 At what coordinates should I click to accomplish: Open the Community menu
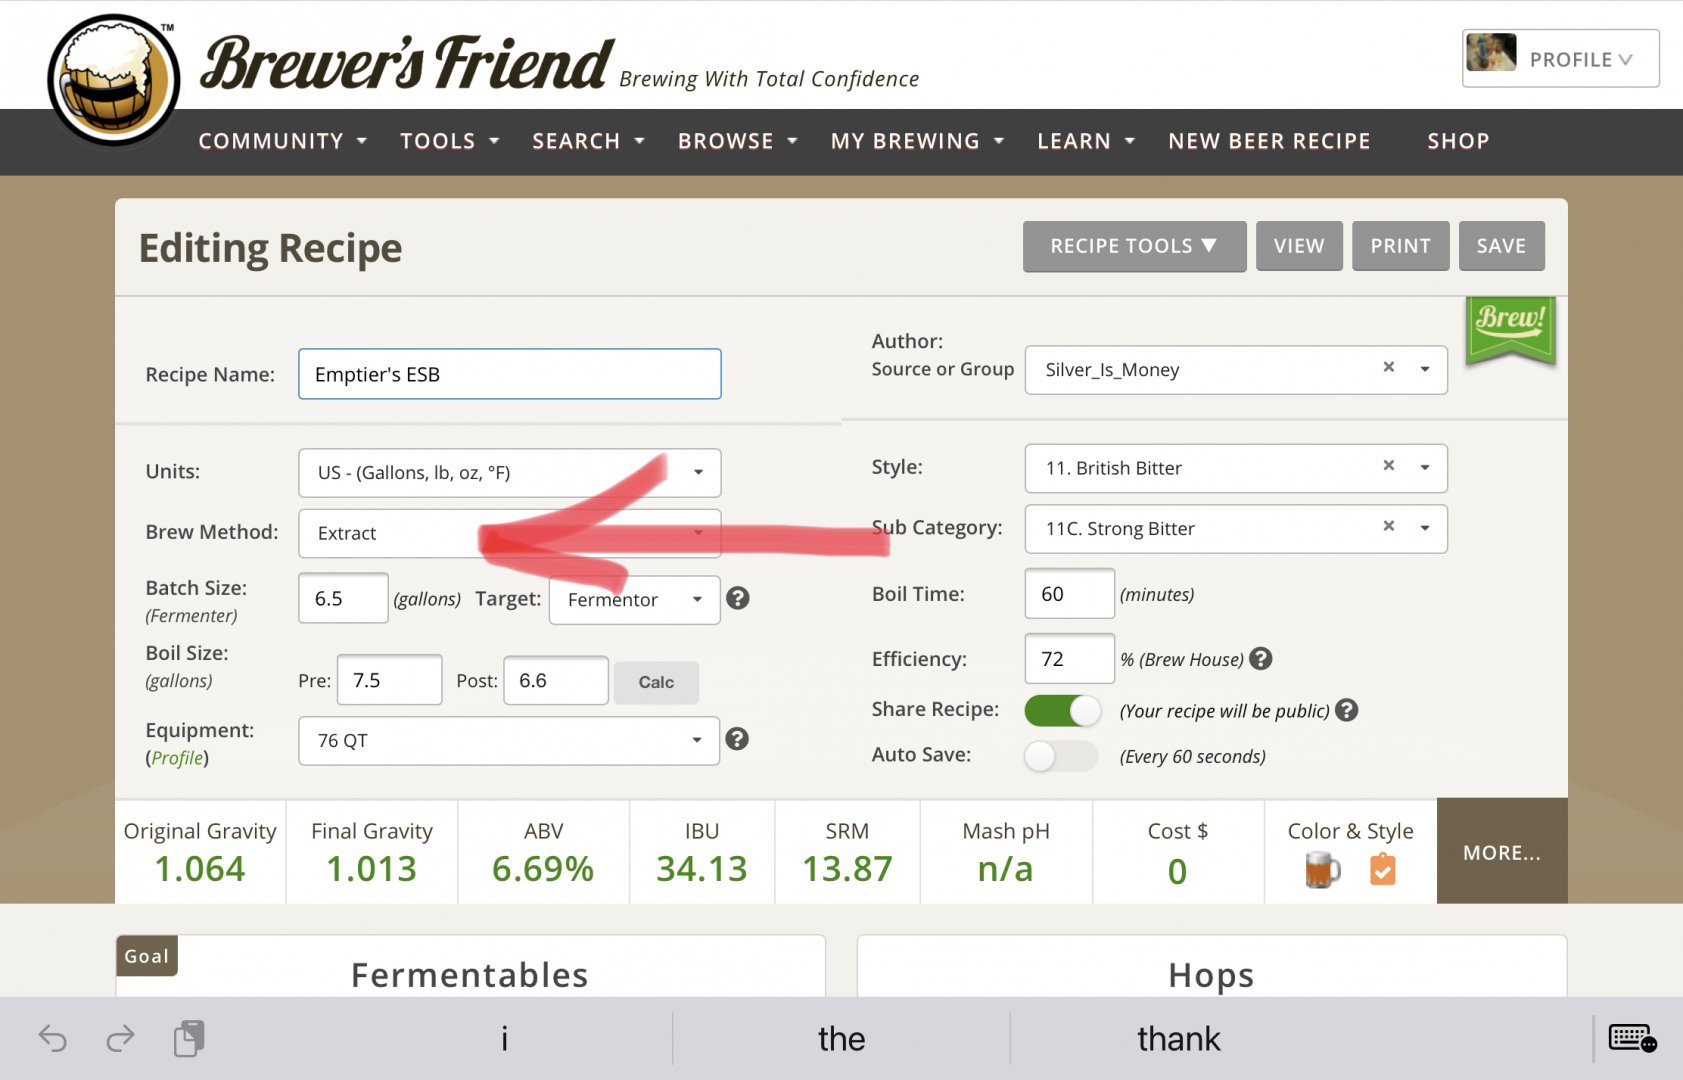coord(282,141)
